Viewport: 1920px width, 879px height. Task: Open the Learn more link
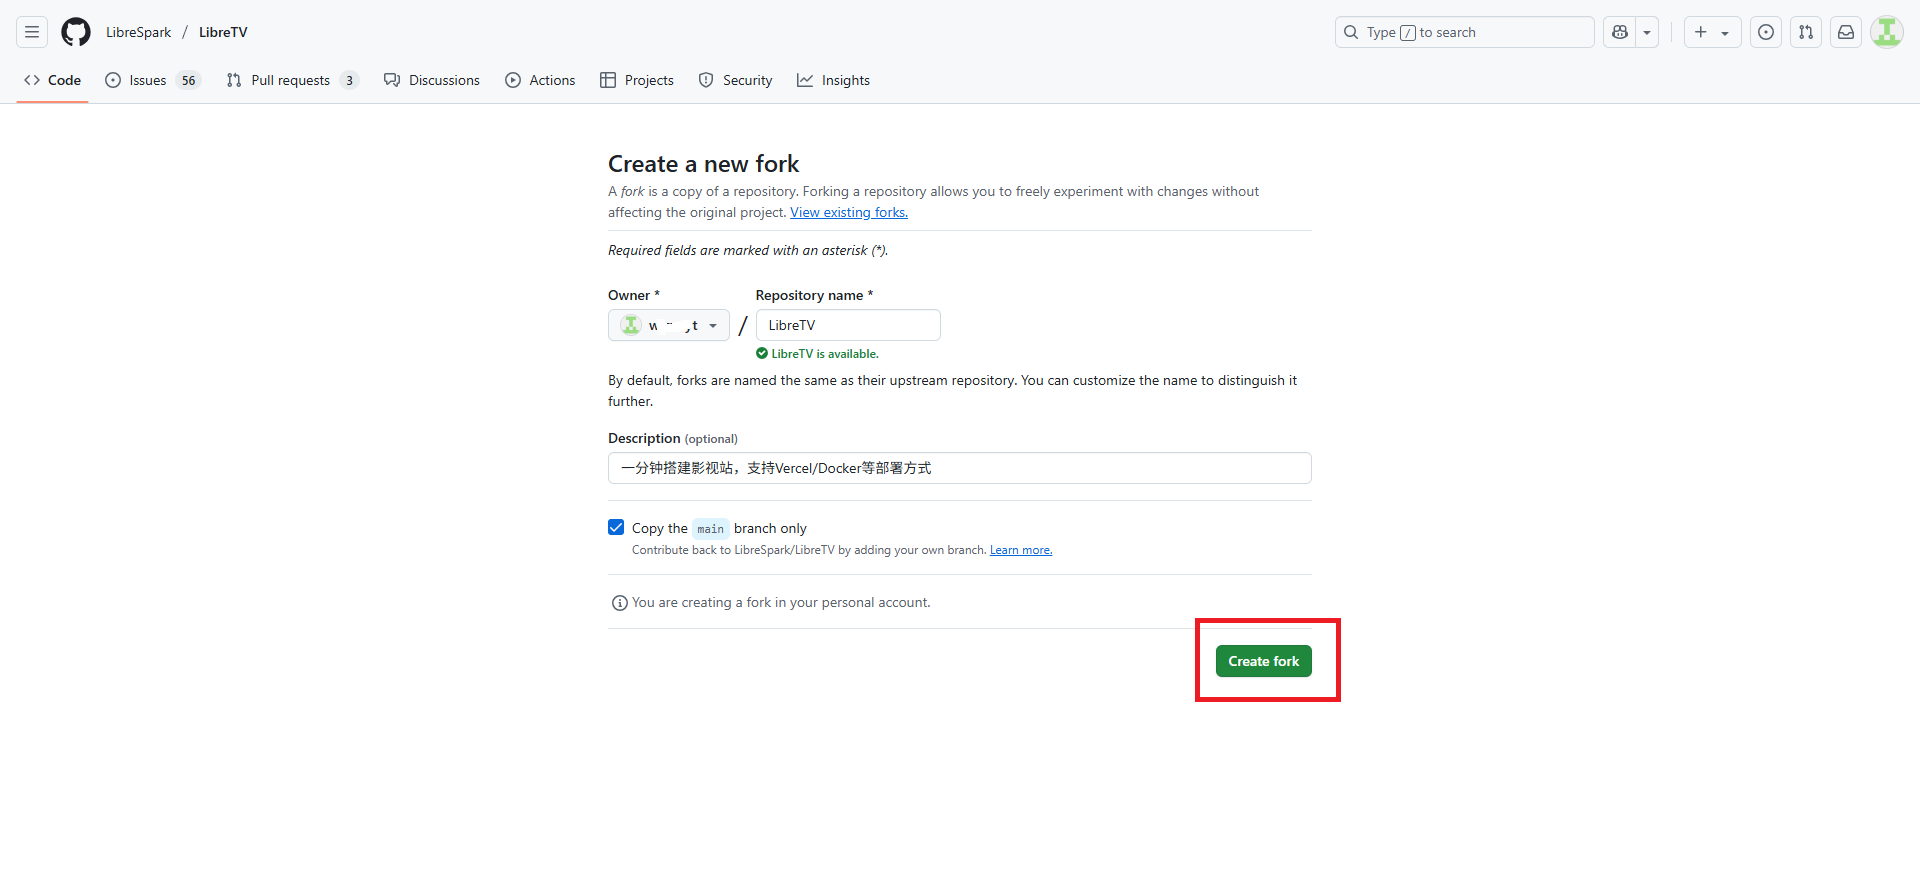1020,550
